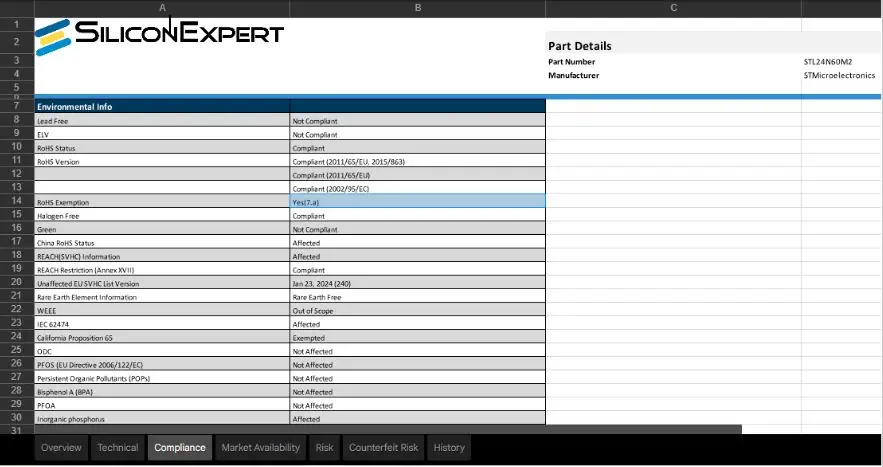Select the 'Not Affected' value for PFOA

tap(417, 404)
